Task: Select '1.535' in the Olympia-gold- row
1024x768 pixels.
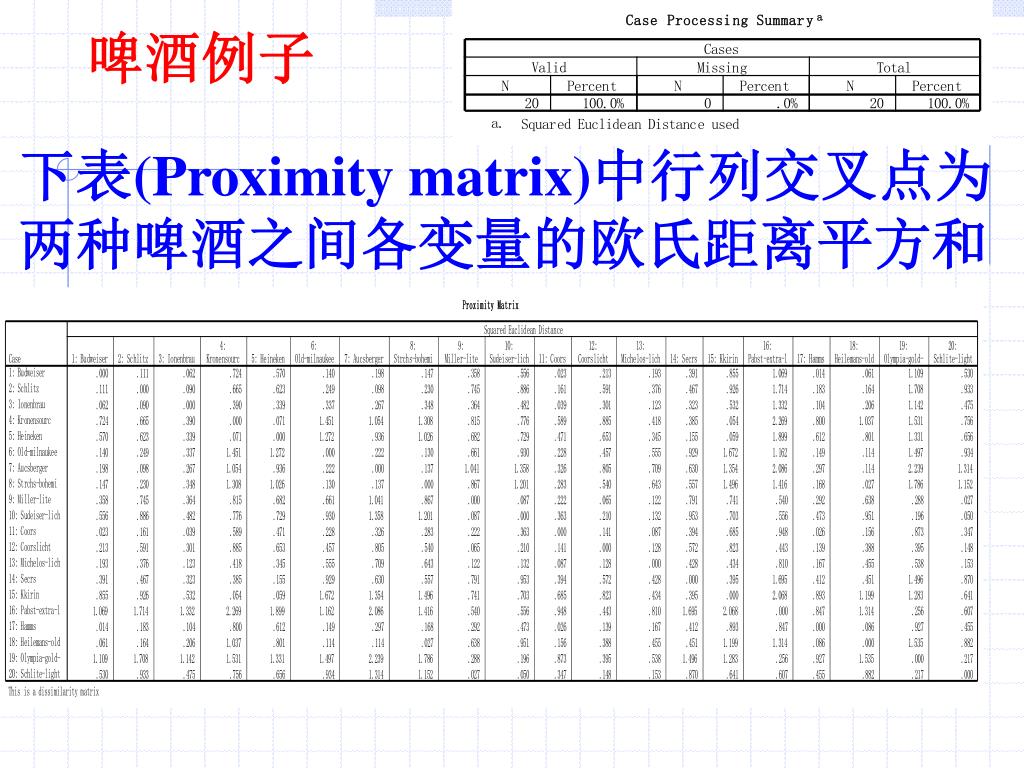Action: (x=866, y=659)
